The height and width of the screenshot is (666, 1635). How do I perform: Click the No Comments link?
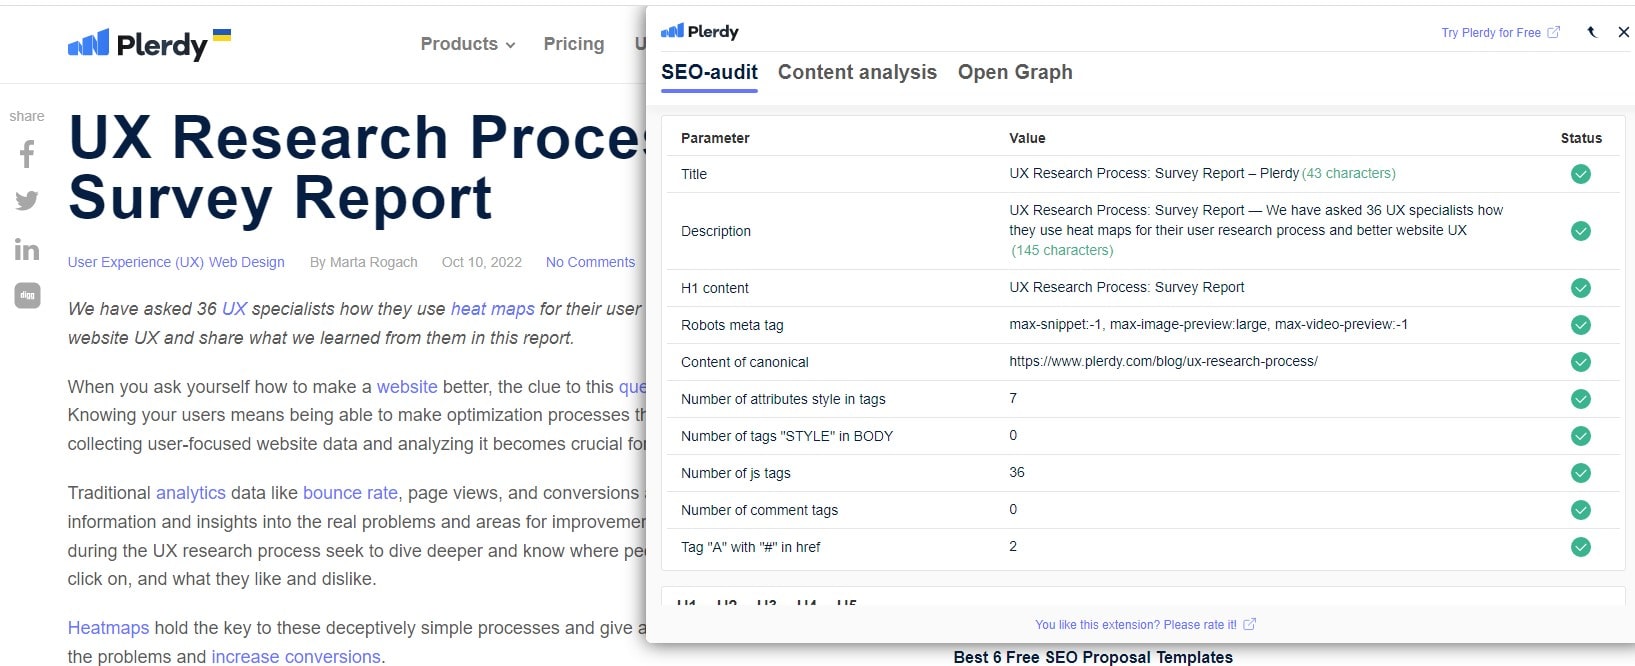click(x=590, y=262)
